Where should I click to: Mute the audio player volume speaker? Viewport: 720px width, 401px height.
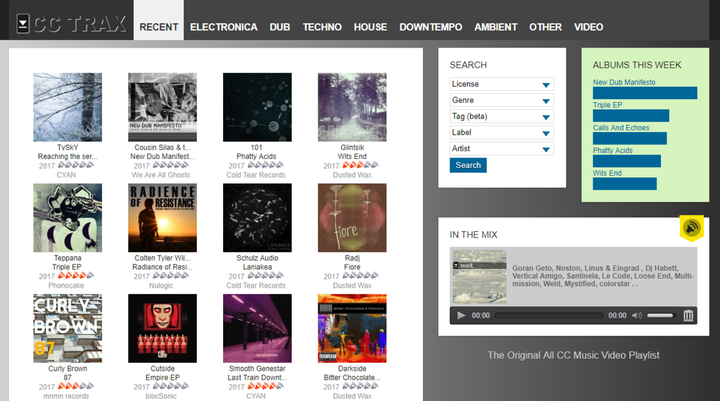[636, 316]
